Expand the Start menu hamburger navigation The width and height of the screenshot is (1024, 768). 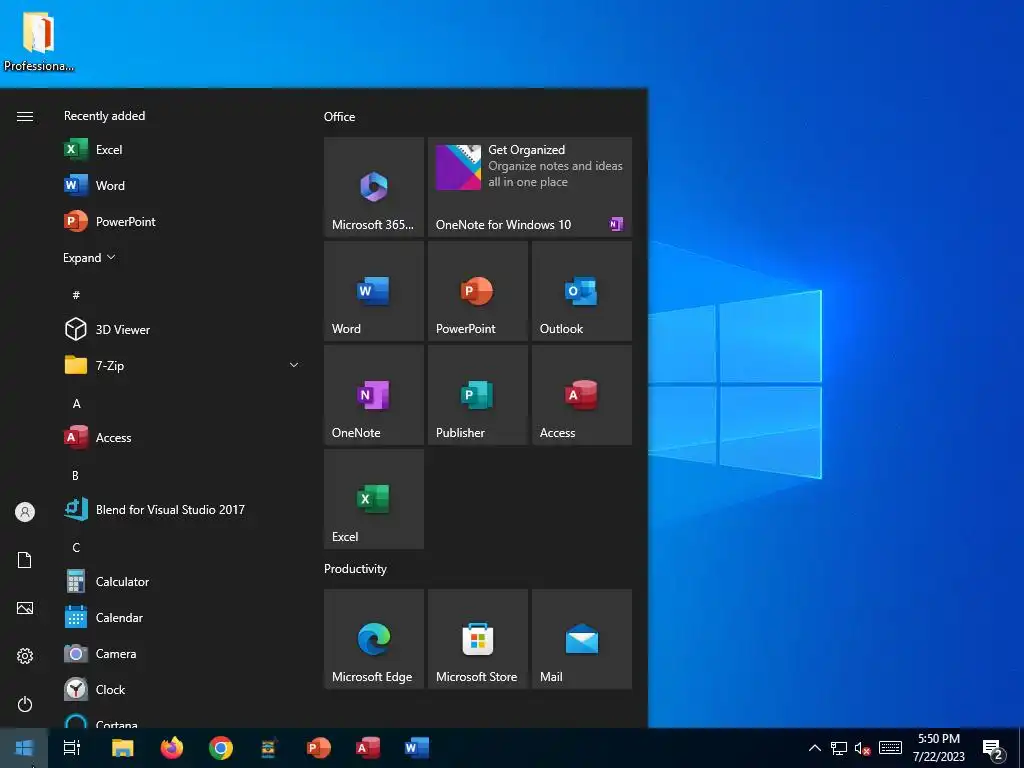point(25,116)
